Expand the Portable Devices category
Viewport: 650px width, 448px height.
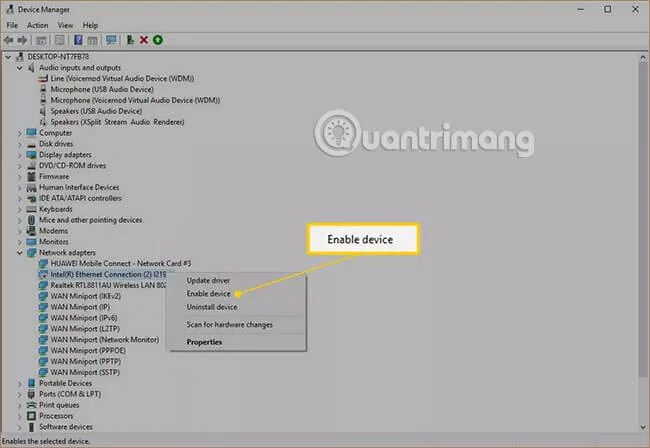pos(19,383)
